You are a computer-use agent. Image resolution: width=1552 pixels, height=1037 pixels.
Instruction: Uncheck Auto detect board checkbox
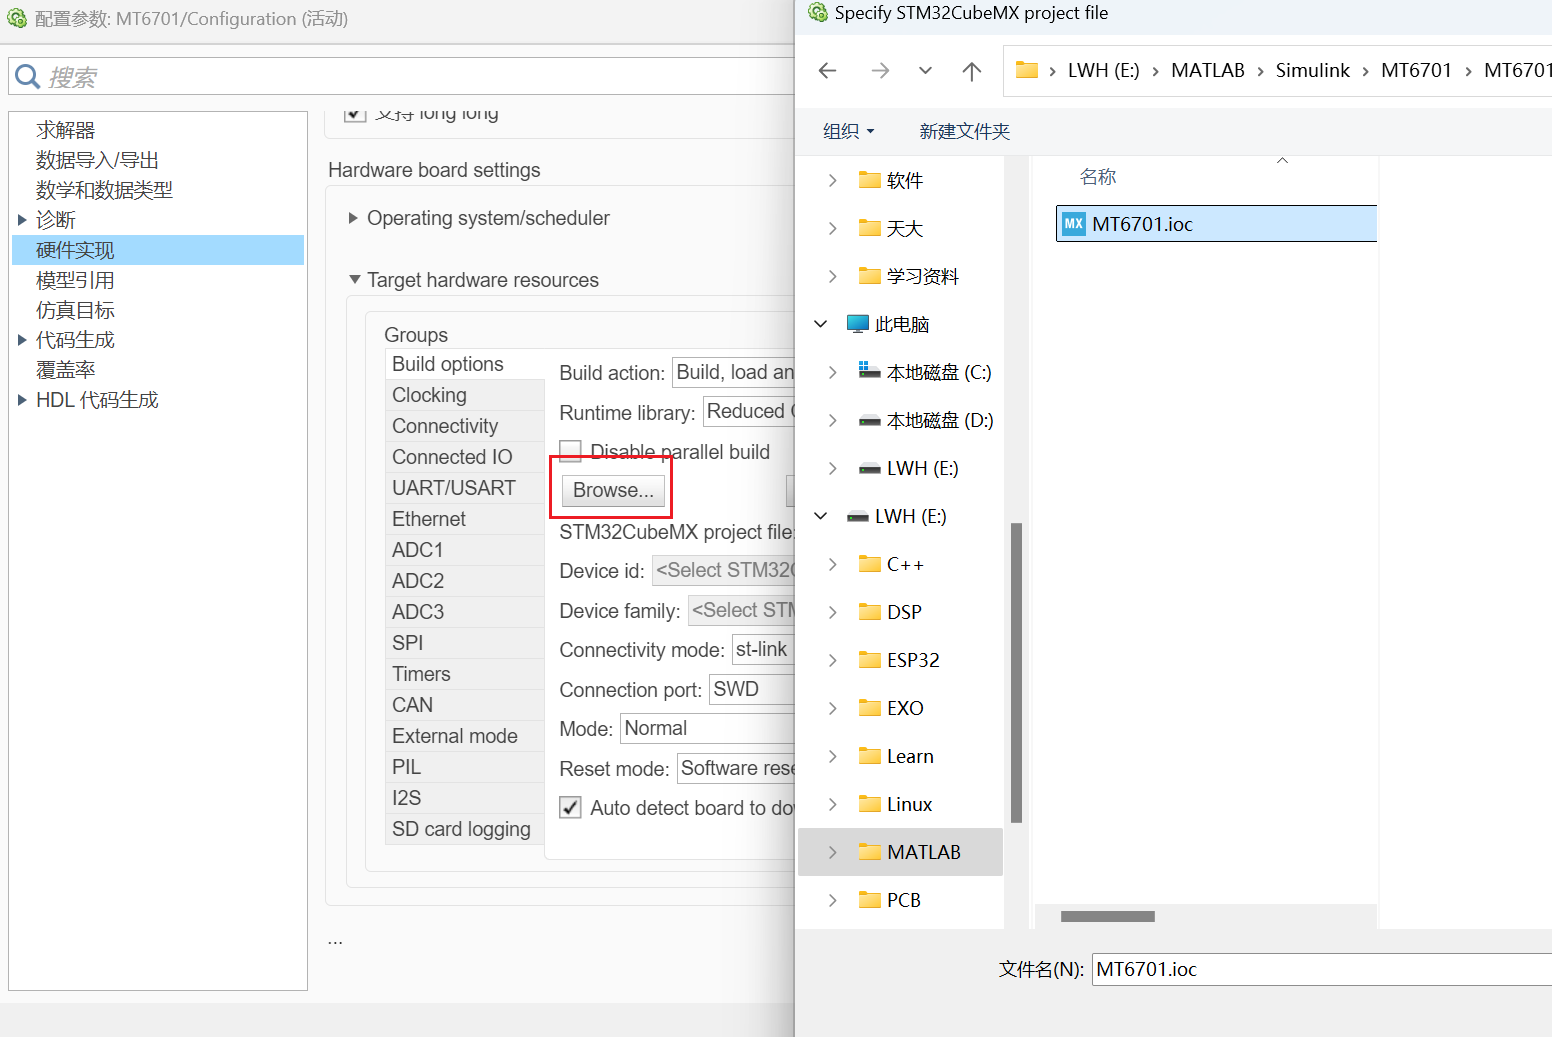pos(570,807)
